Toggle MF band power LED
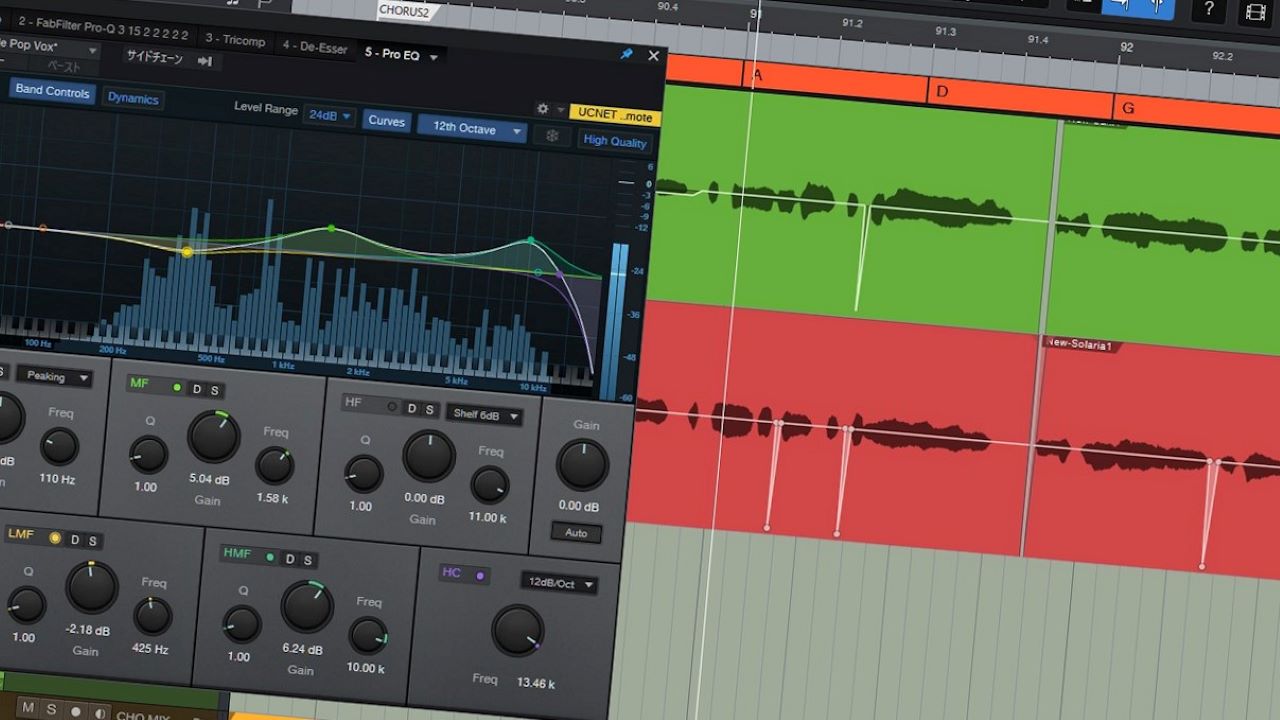 [177, 387]
